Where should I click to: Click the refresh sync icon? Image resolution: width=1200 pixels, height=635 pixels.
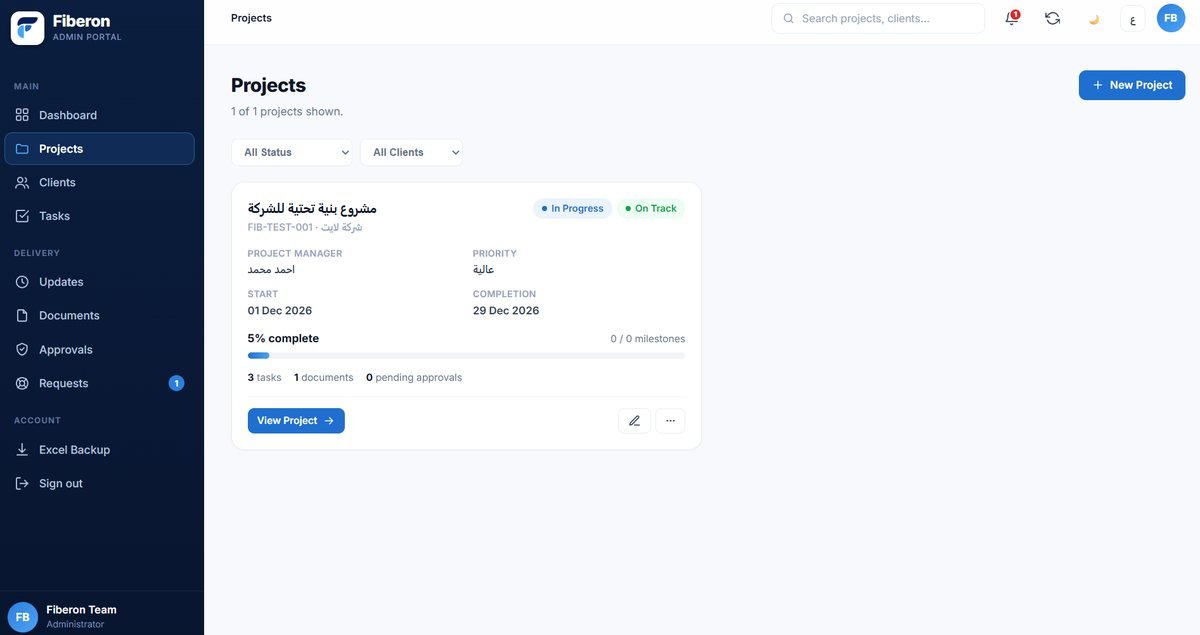pos(1052,18)
